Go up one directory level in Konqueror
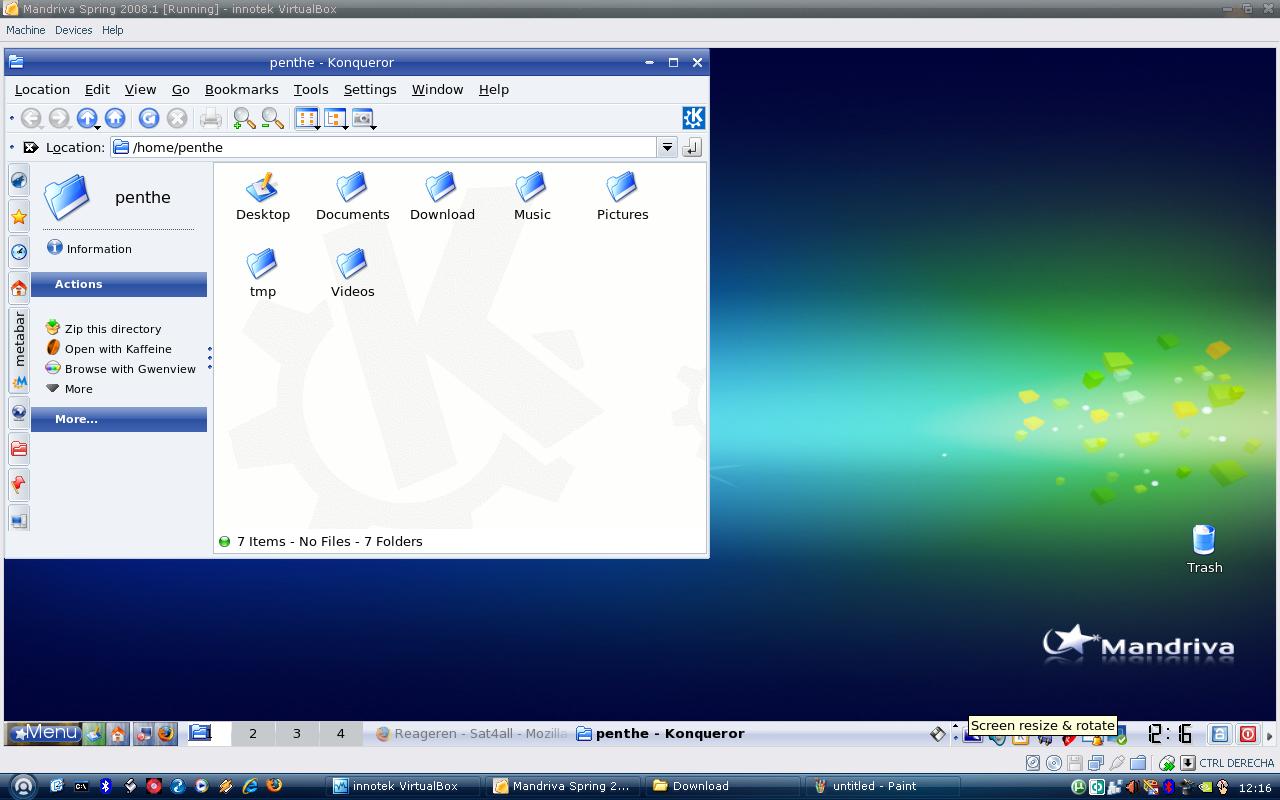Viewport: 1280px width, 800px height. 87,118
